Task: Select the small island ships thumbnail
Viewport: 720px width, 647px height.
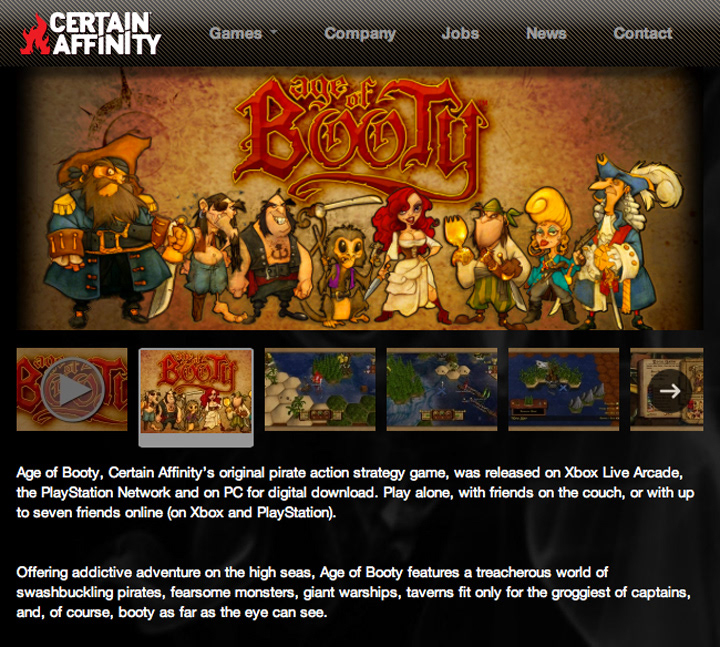Action: (x=563, y=389)
